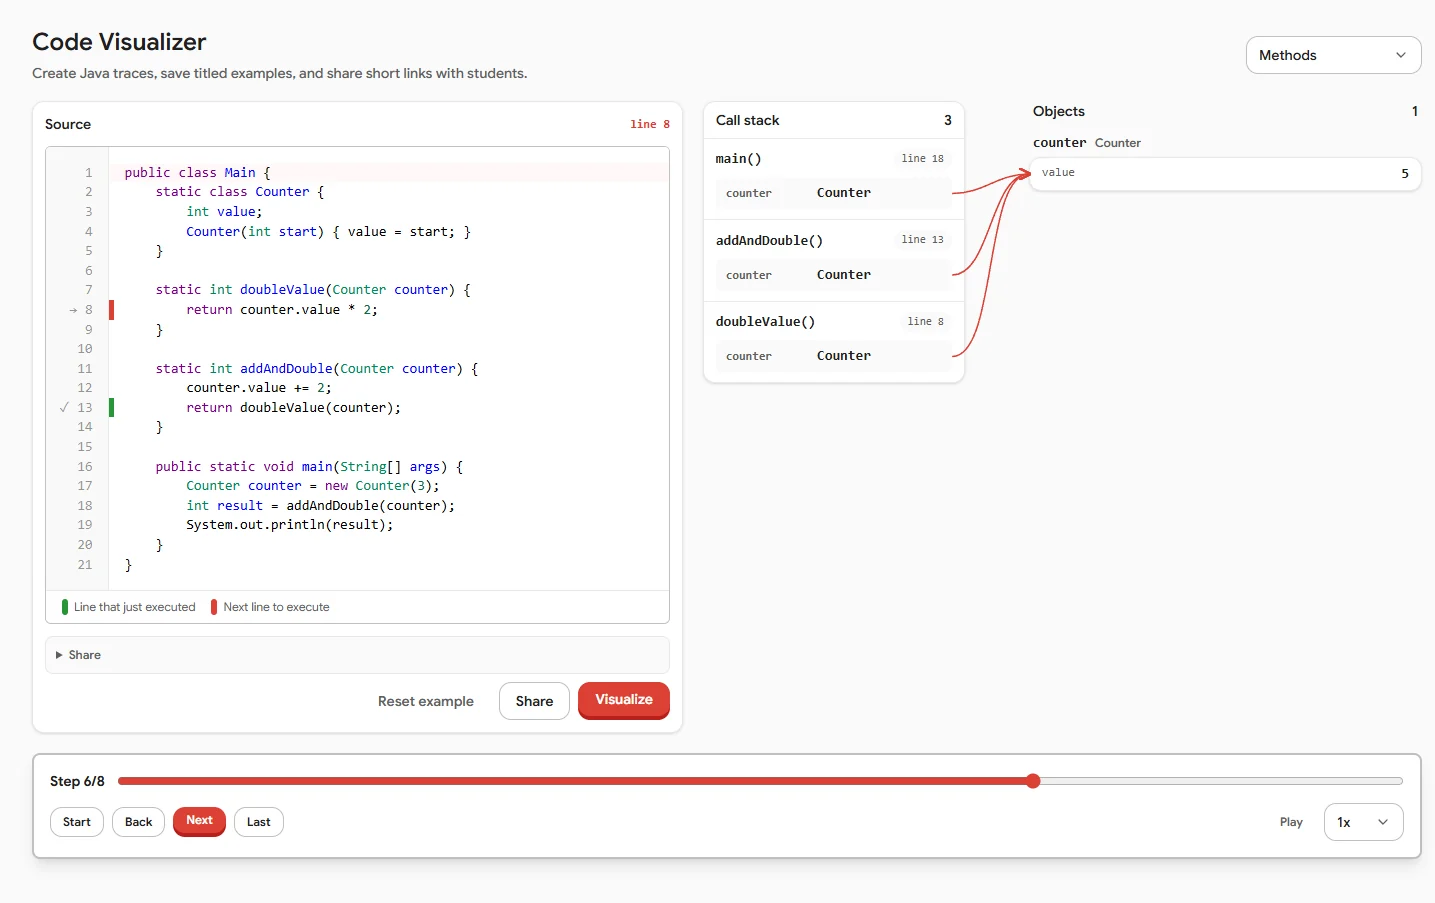Image resolution: width=1435 pixels, height=903 pixels.
Task: Click the arrow marker on line 8
Action: click(73, 310)
